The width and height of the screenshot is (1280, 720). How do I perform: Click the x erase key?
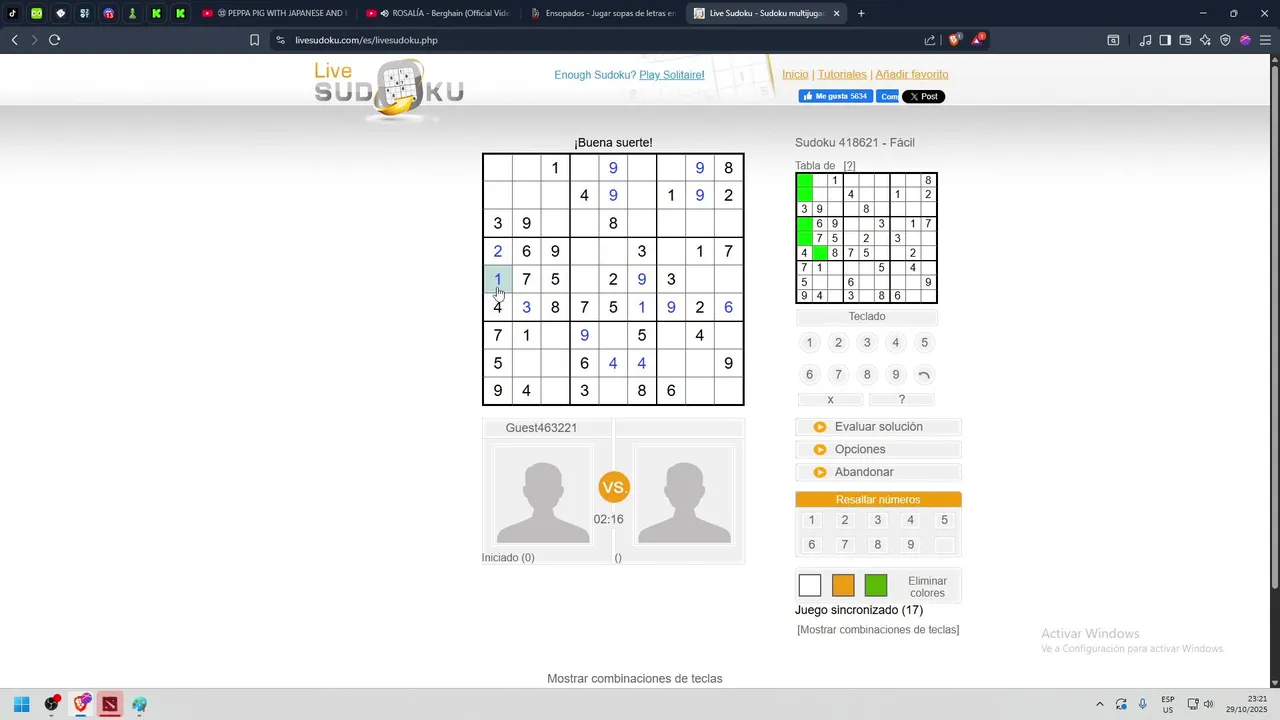(x=830, y=399)
